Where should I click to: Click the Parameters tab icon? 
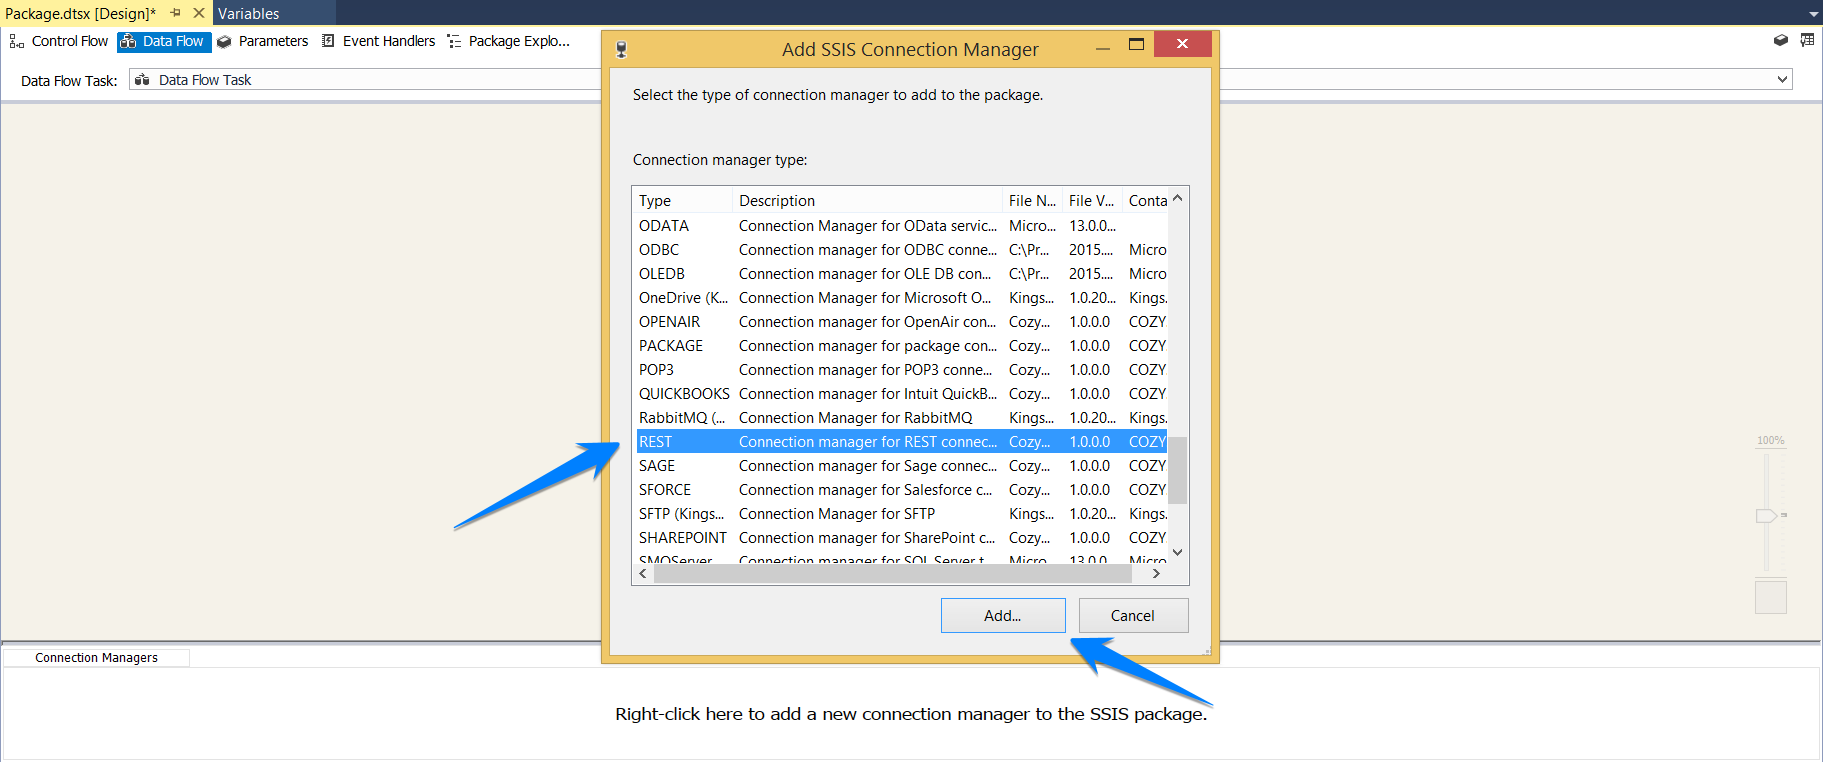(x=224, y=41)
